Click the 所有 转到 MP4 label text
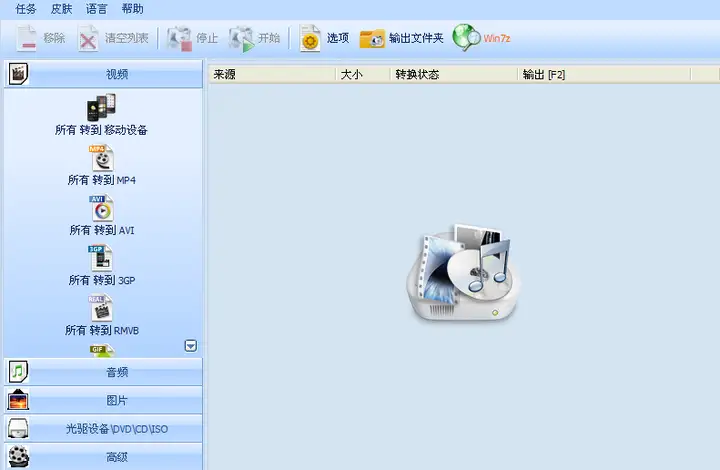This screenshot has width=720, height=470. coord(101,180)
